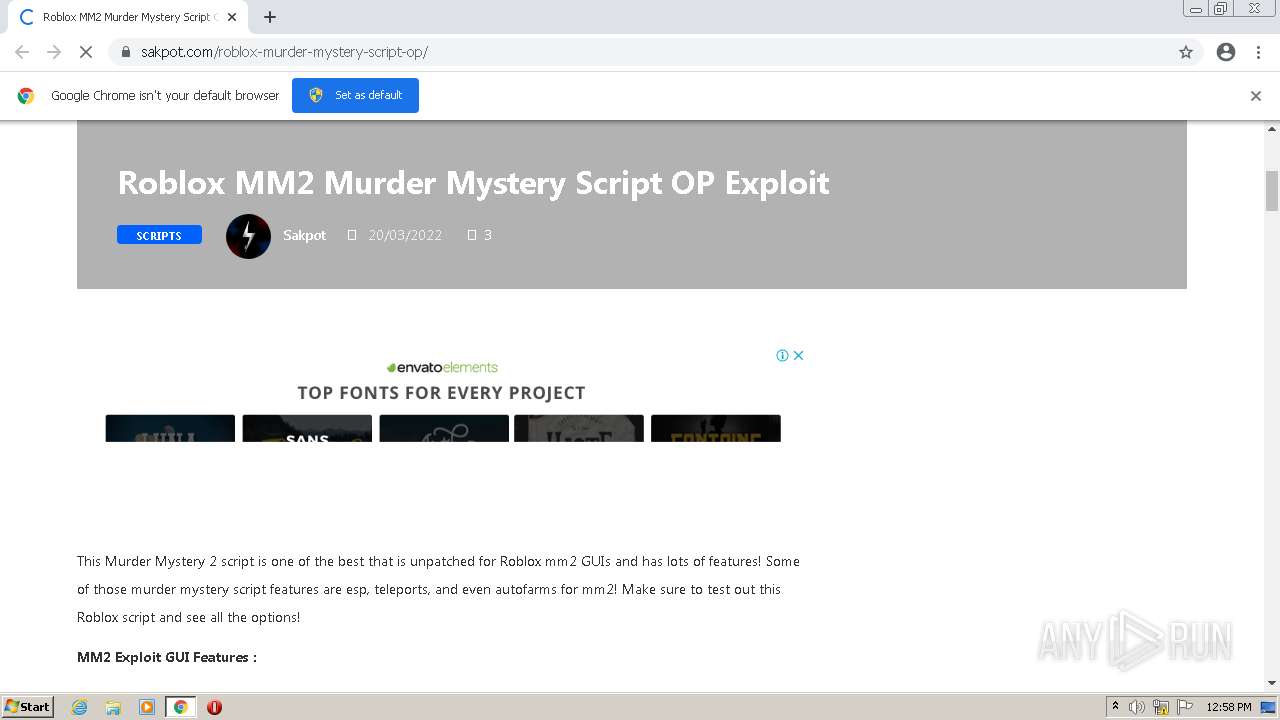Viewport: 1280px width, 720px height.
Task: Open the media player taskbar icon
Action: click(147, 707)
